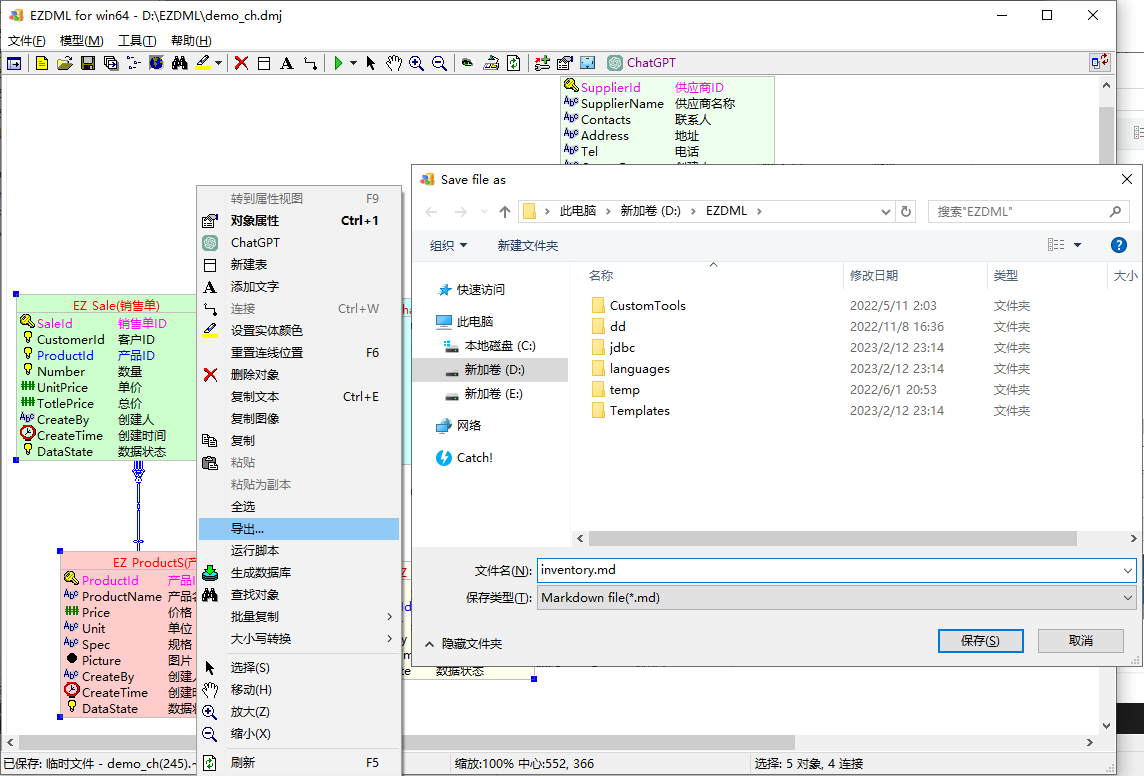Collapse folders with 隐藏文件夹
Image resolution: width=1144 pixels, height=776 pixels.
point(463,644)
